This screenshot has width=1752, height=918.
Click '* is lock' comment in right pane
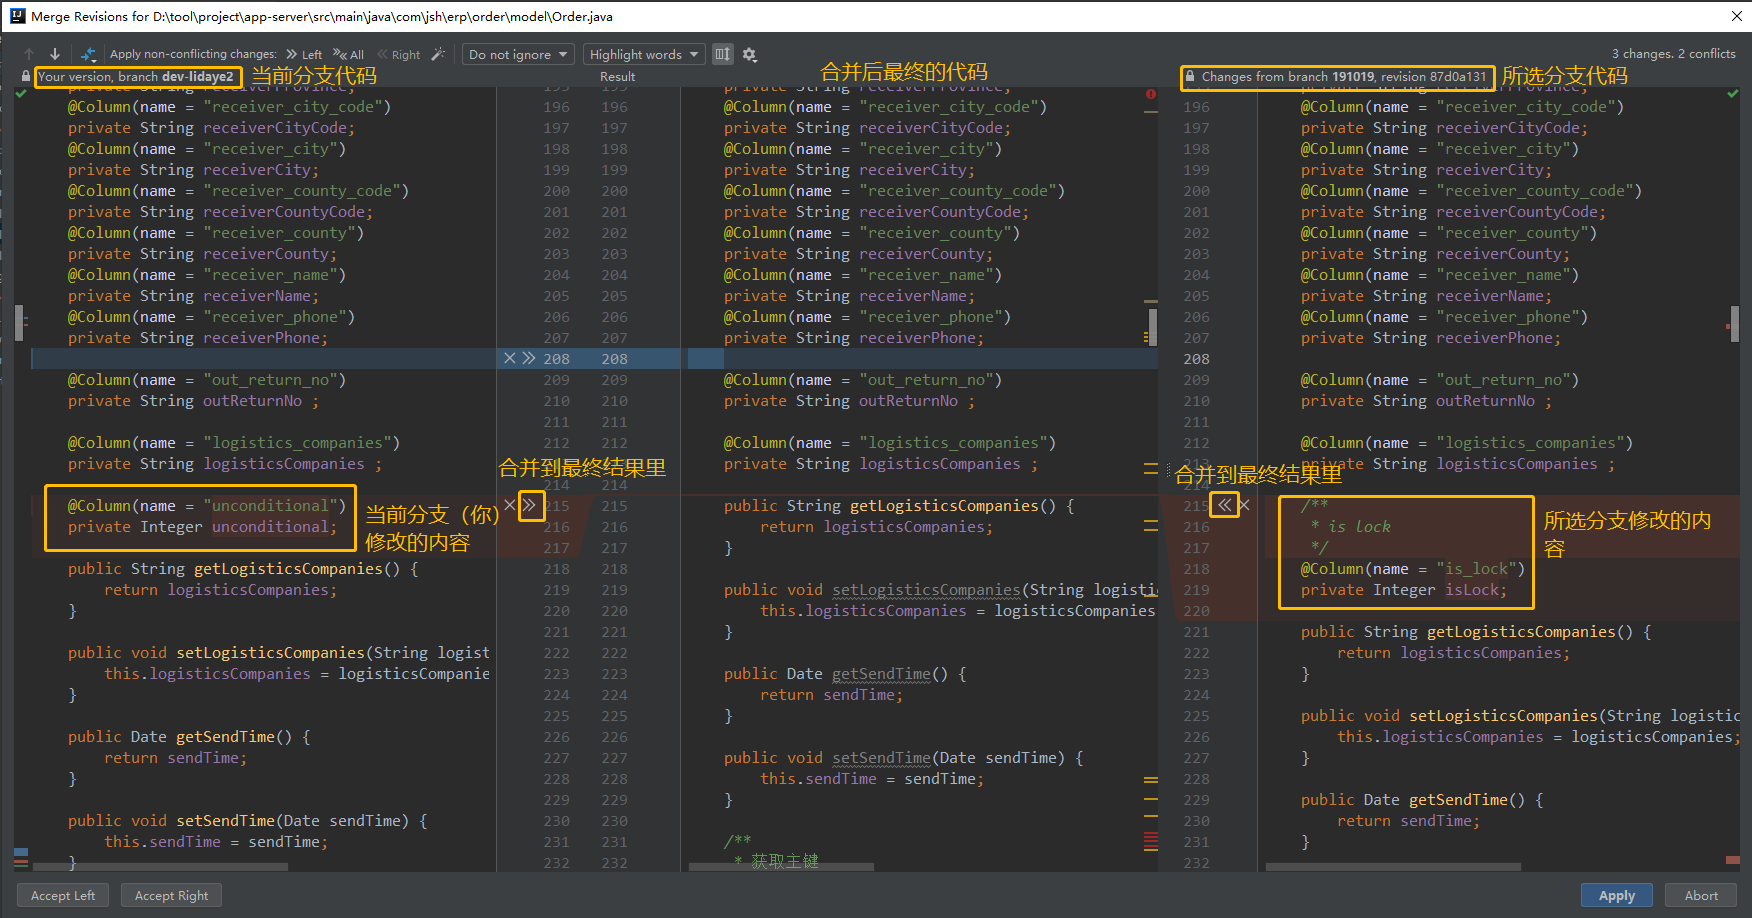1350,527
